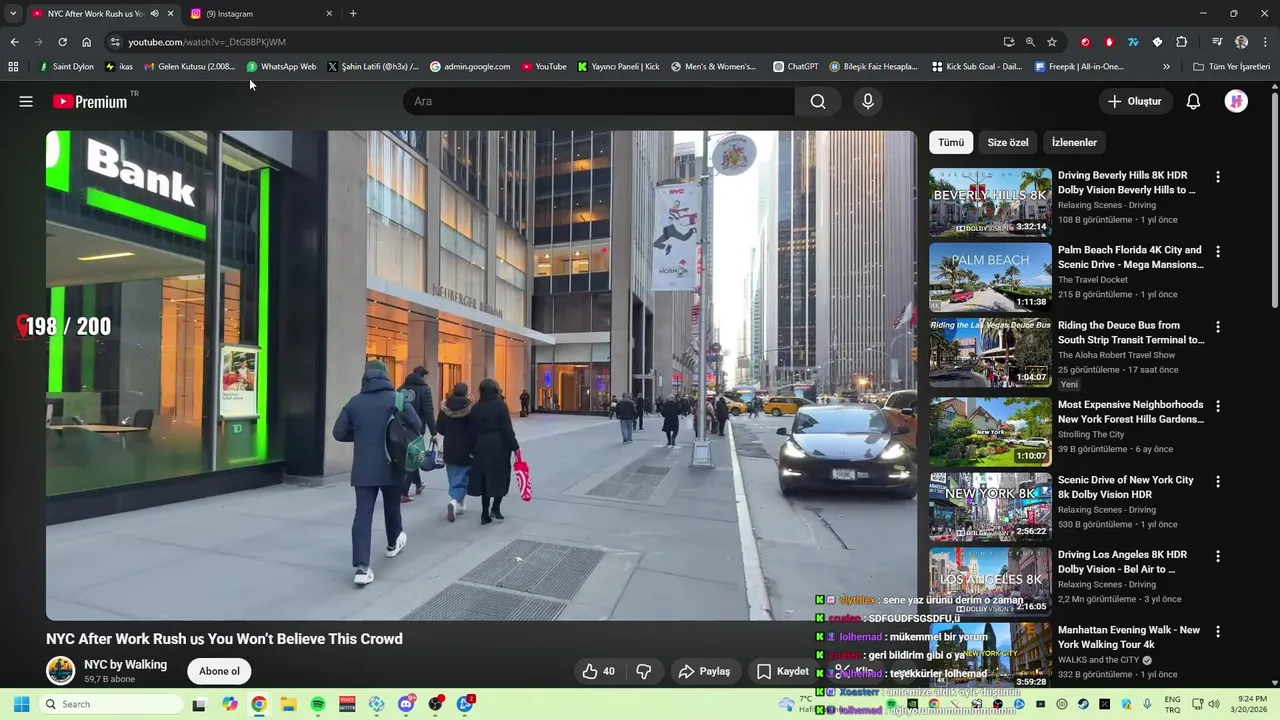Open more options for Driving Beverly Hills video
This screenshot has width=1280, height=720.
point(1217,177)
